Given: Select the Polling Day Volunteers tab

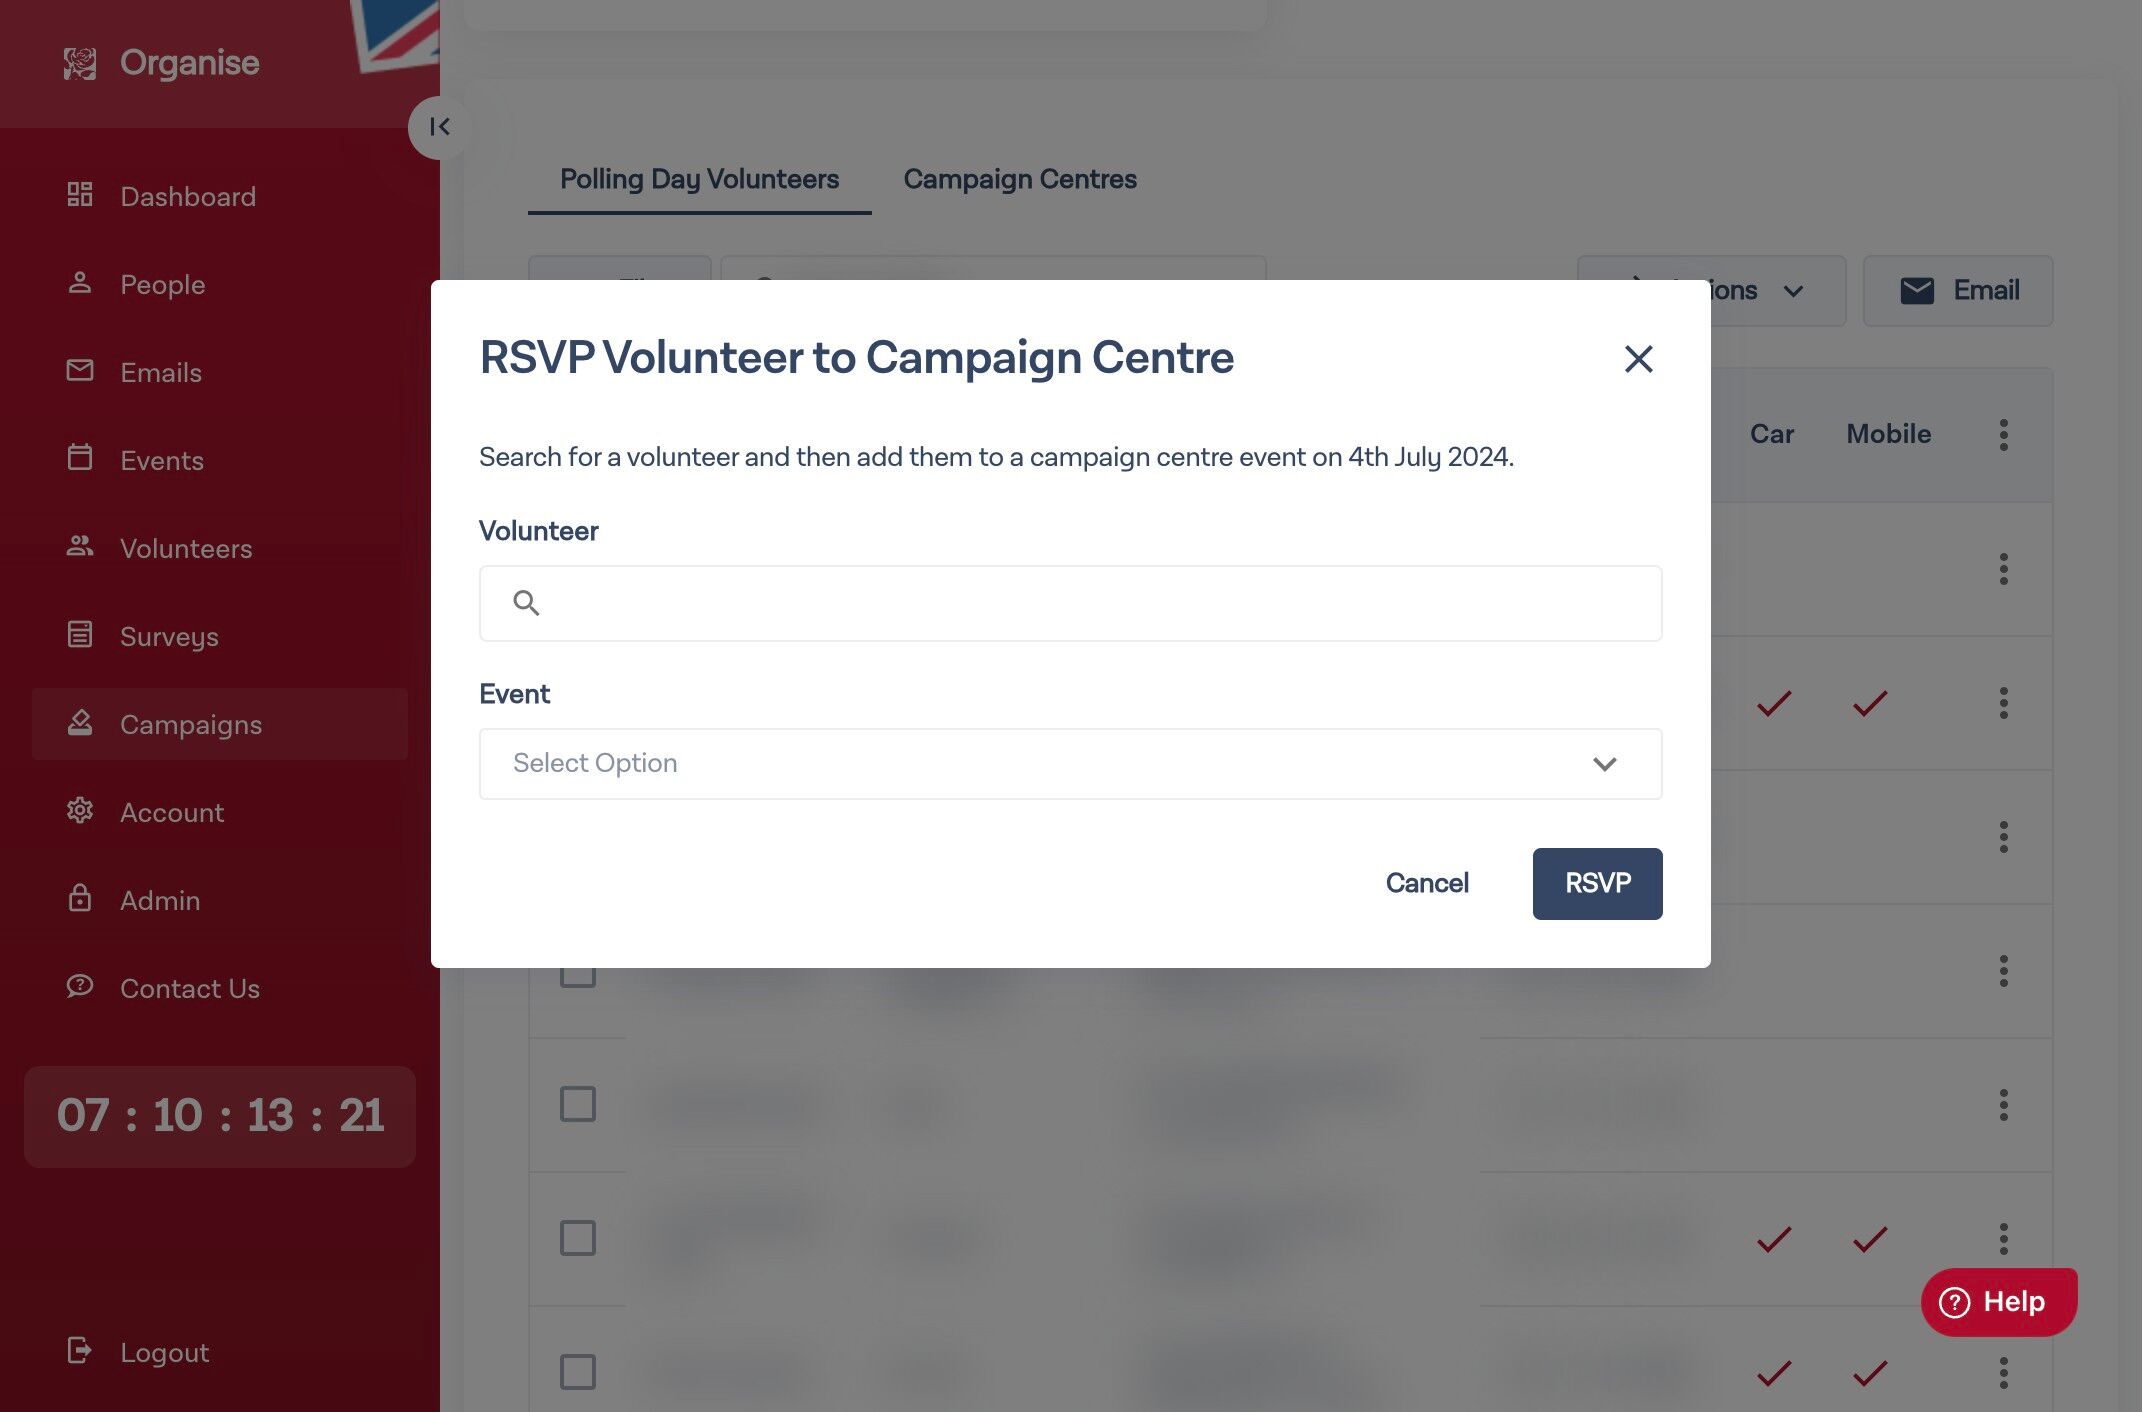Looking at the screenshot, I should pos(700,179).
